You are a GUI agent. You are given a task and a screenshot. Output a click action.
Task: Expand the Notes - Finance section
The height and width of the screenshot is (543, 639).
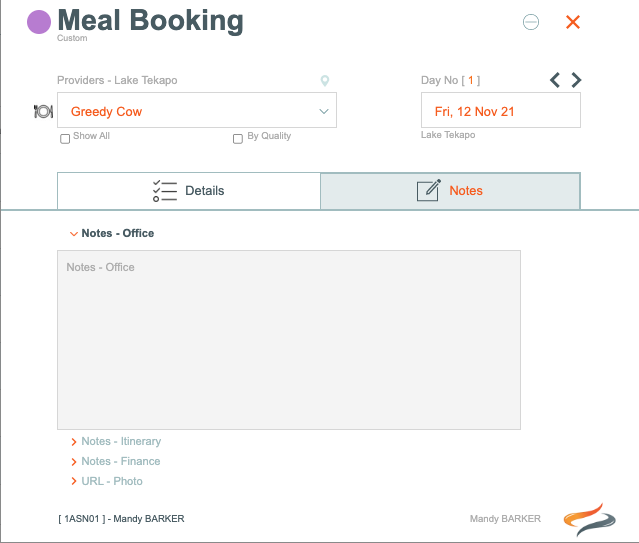click(x=116, y=461)
